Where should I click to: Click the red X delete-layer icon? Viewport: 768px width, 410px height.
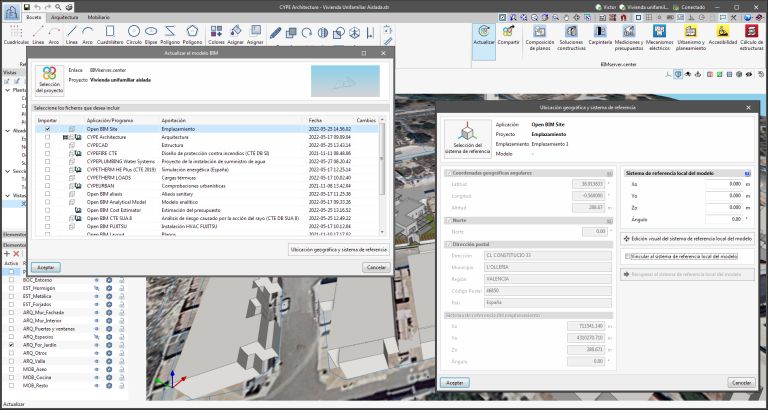coord(16,254)
